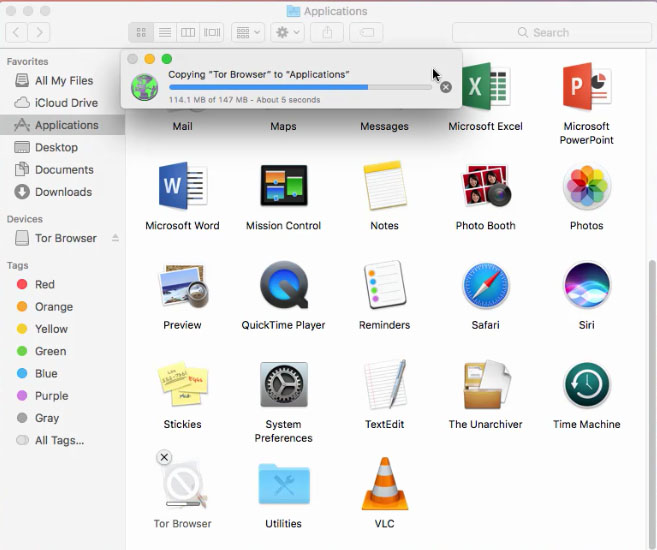Open the Preview app icon

182,285
